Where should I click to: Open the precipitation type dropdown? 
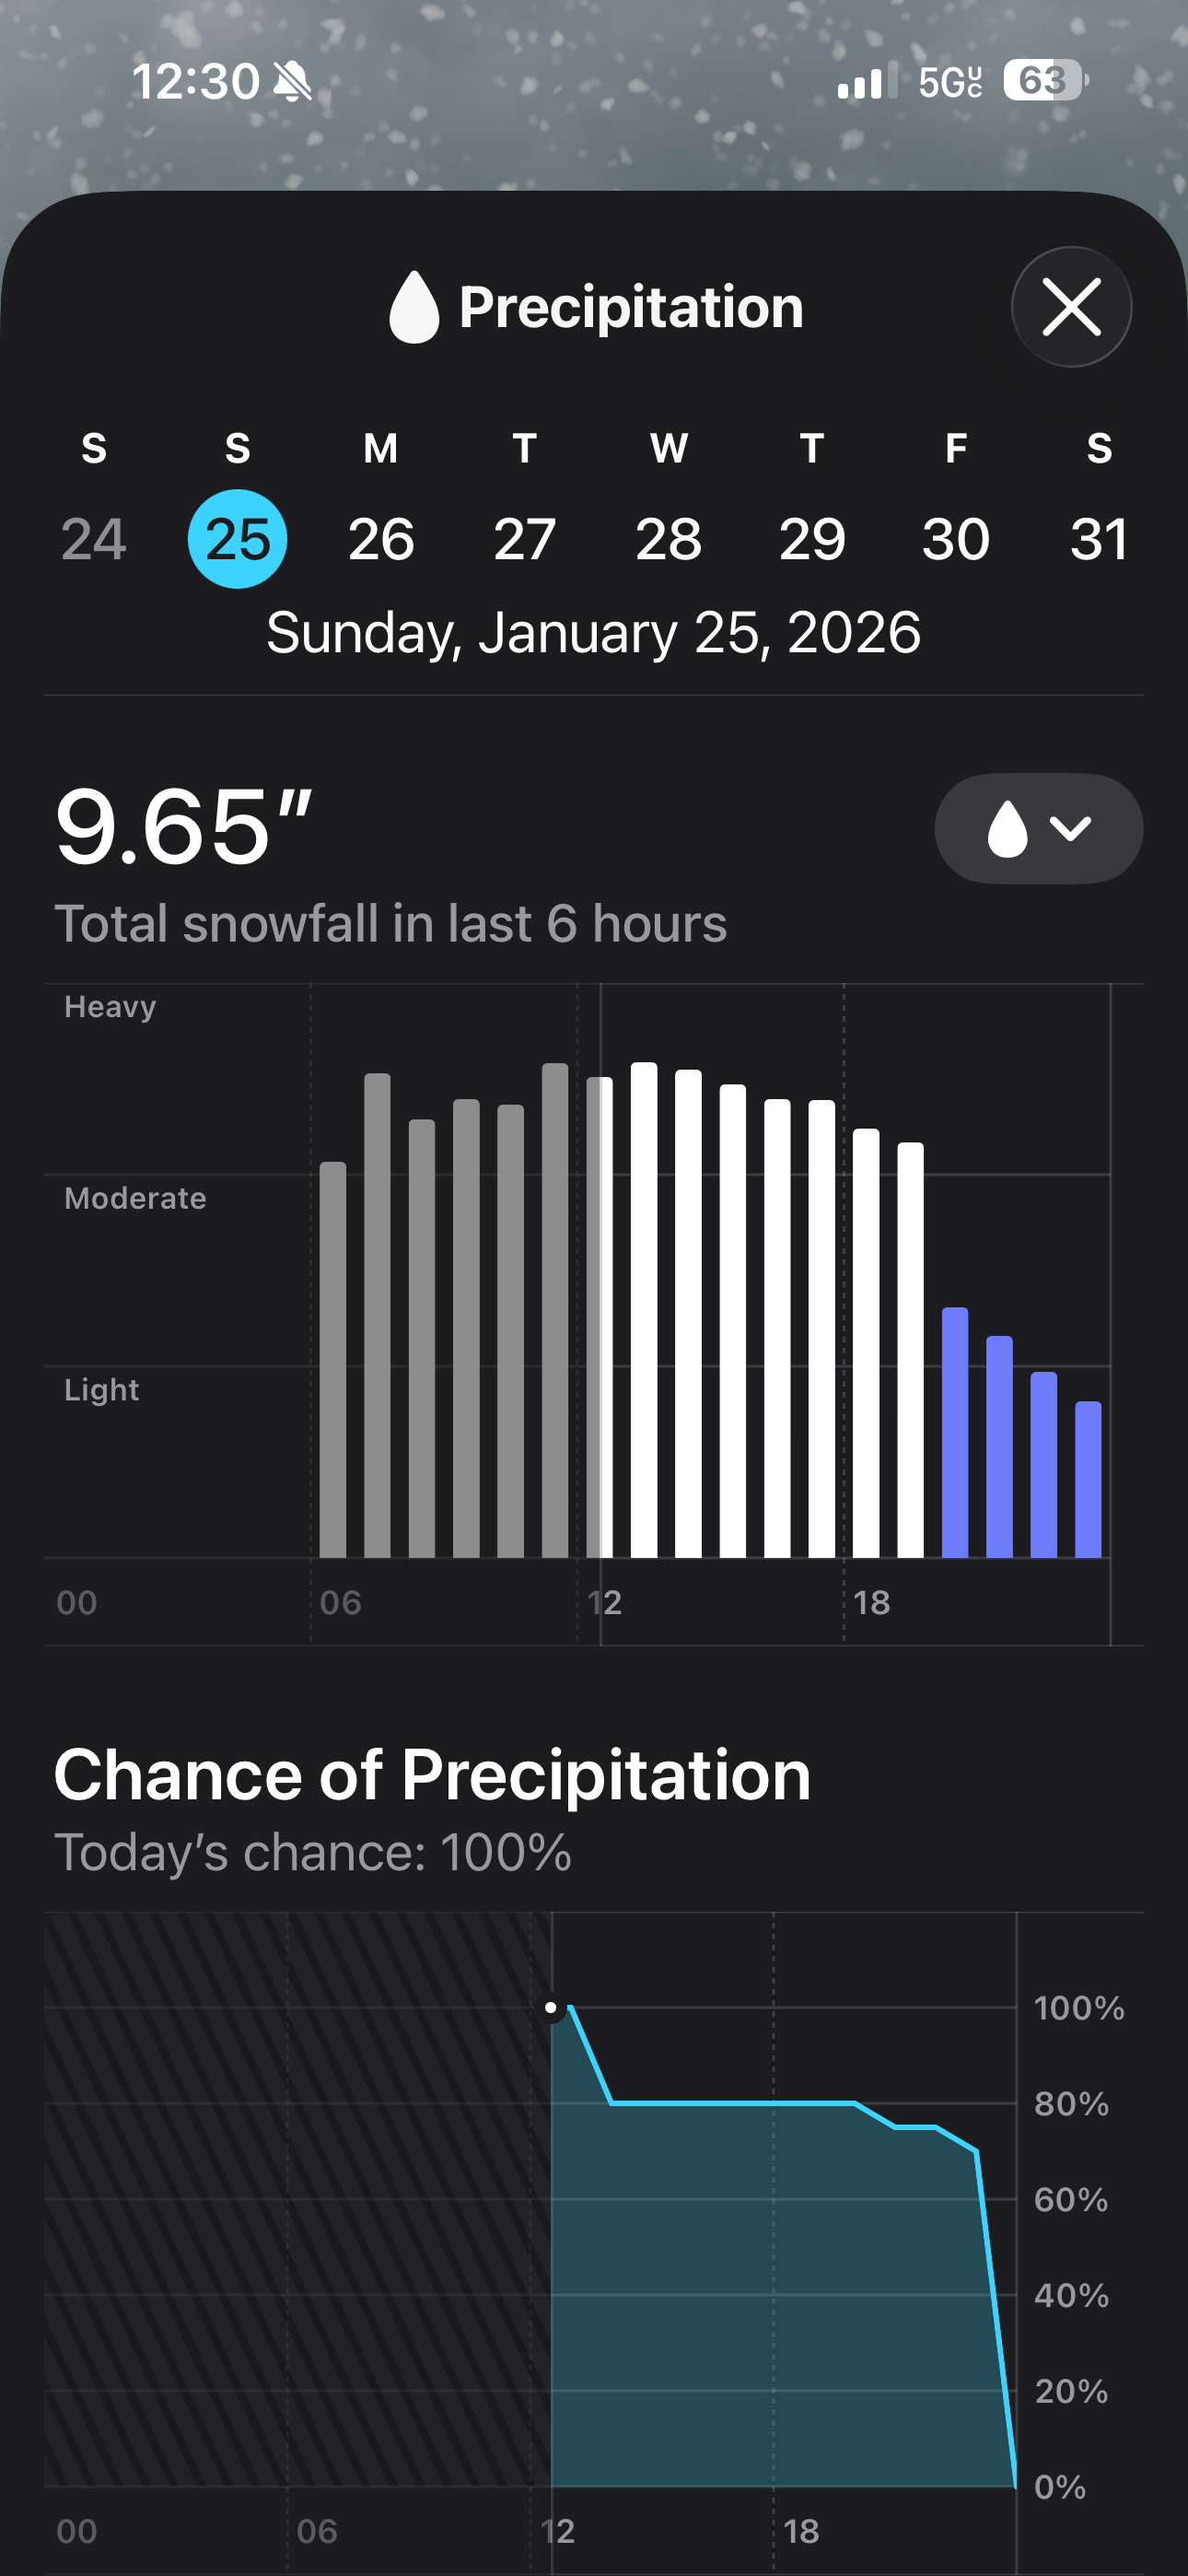coord(1038,828)
